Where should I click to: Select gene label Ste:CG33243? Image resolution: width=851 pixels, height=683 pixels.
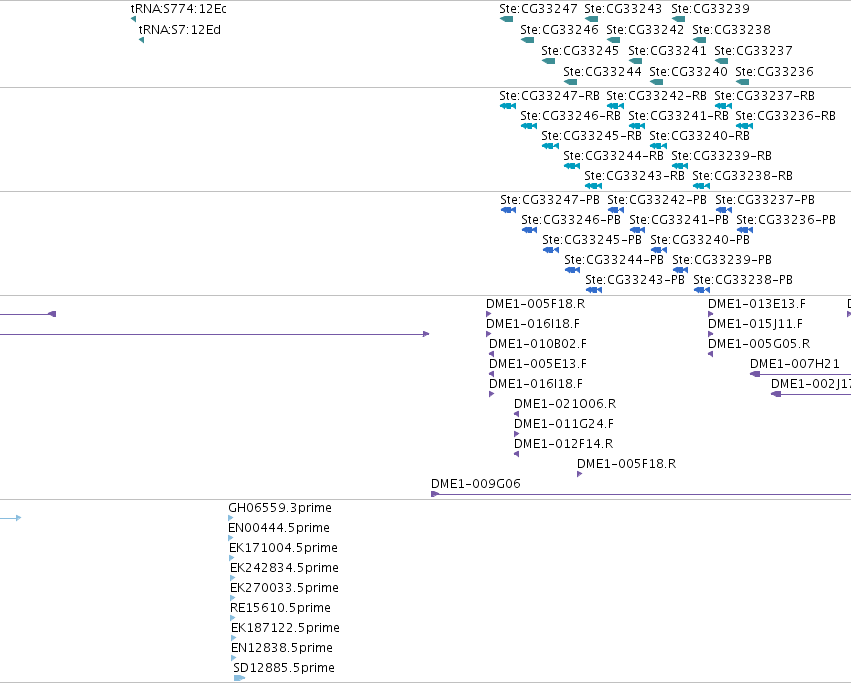[x=623, y=9]
